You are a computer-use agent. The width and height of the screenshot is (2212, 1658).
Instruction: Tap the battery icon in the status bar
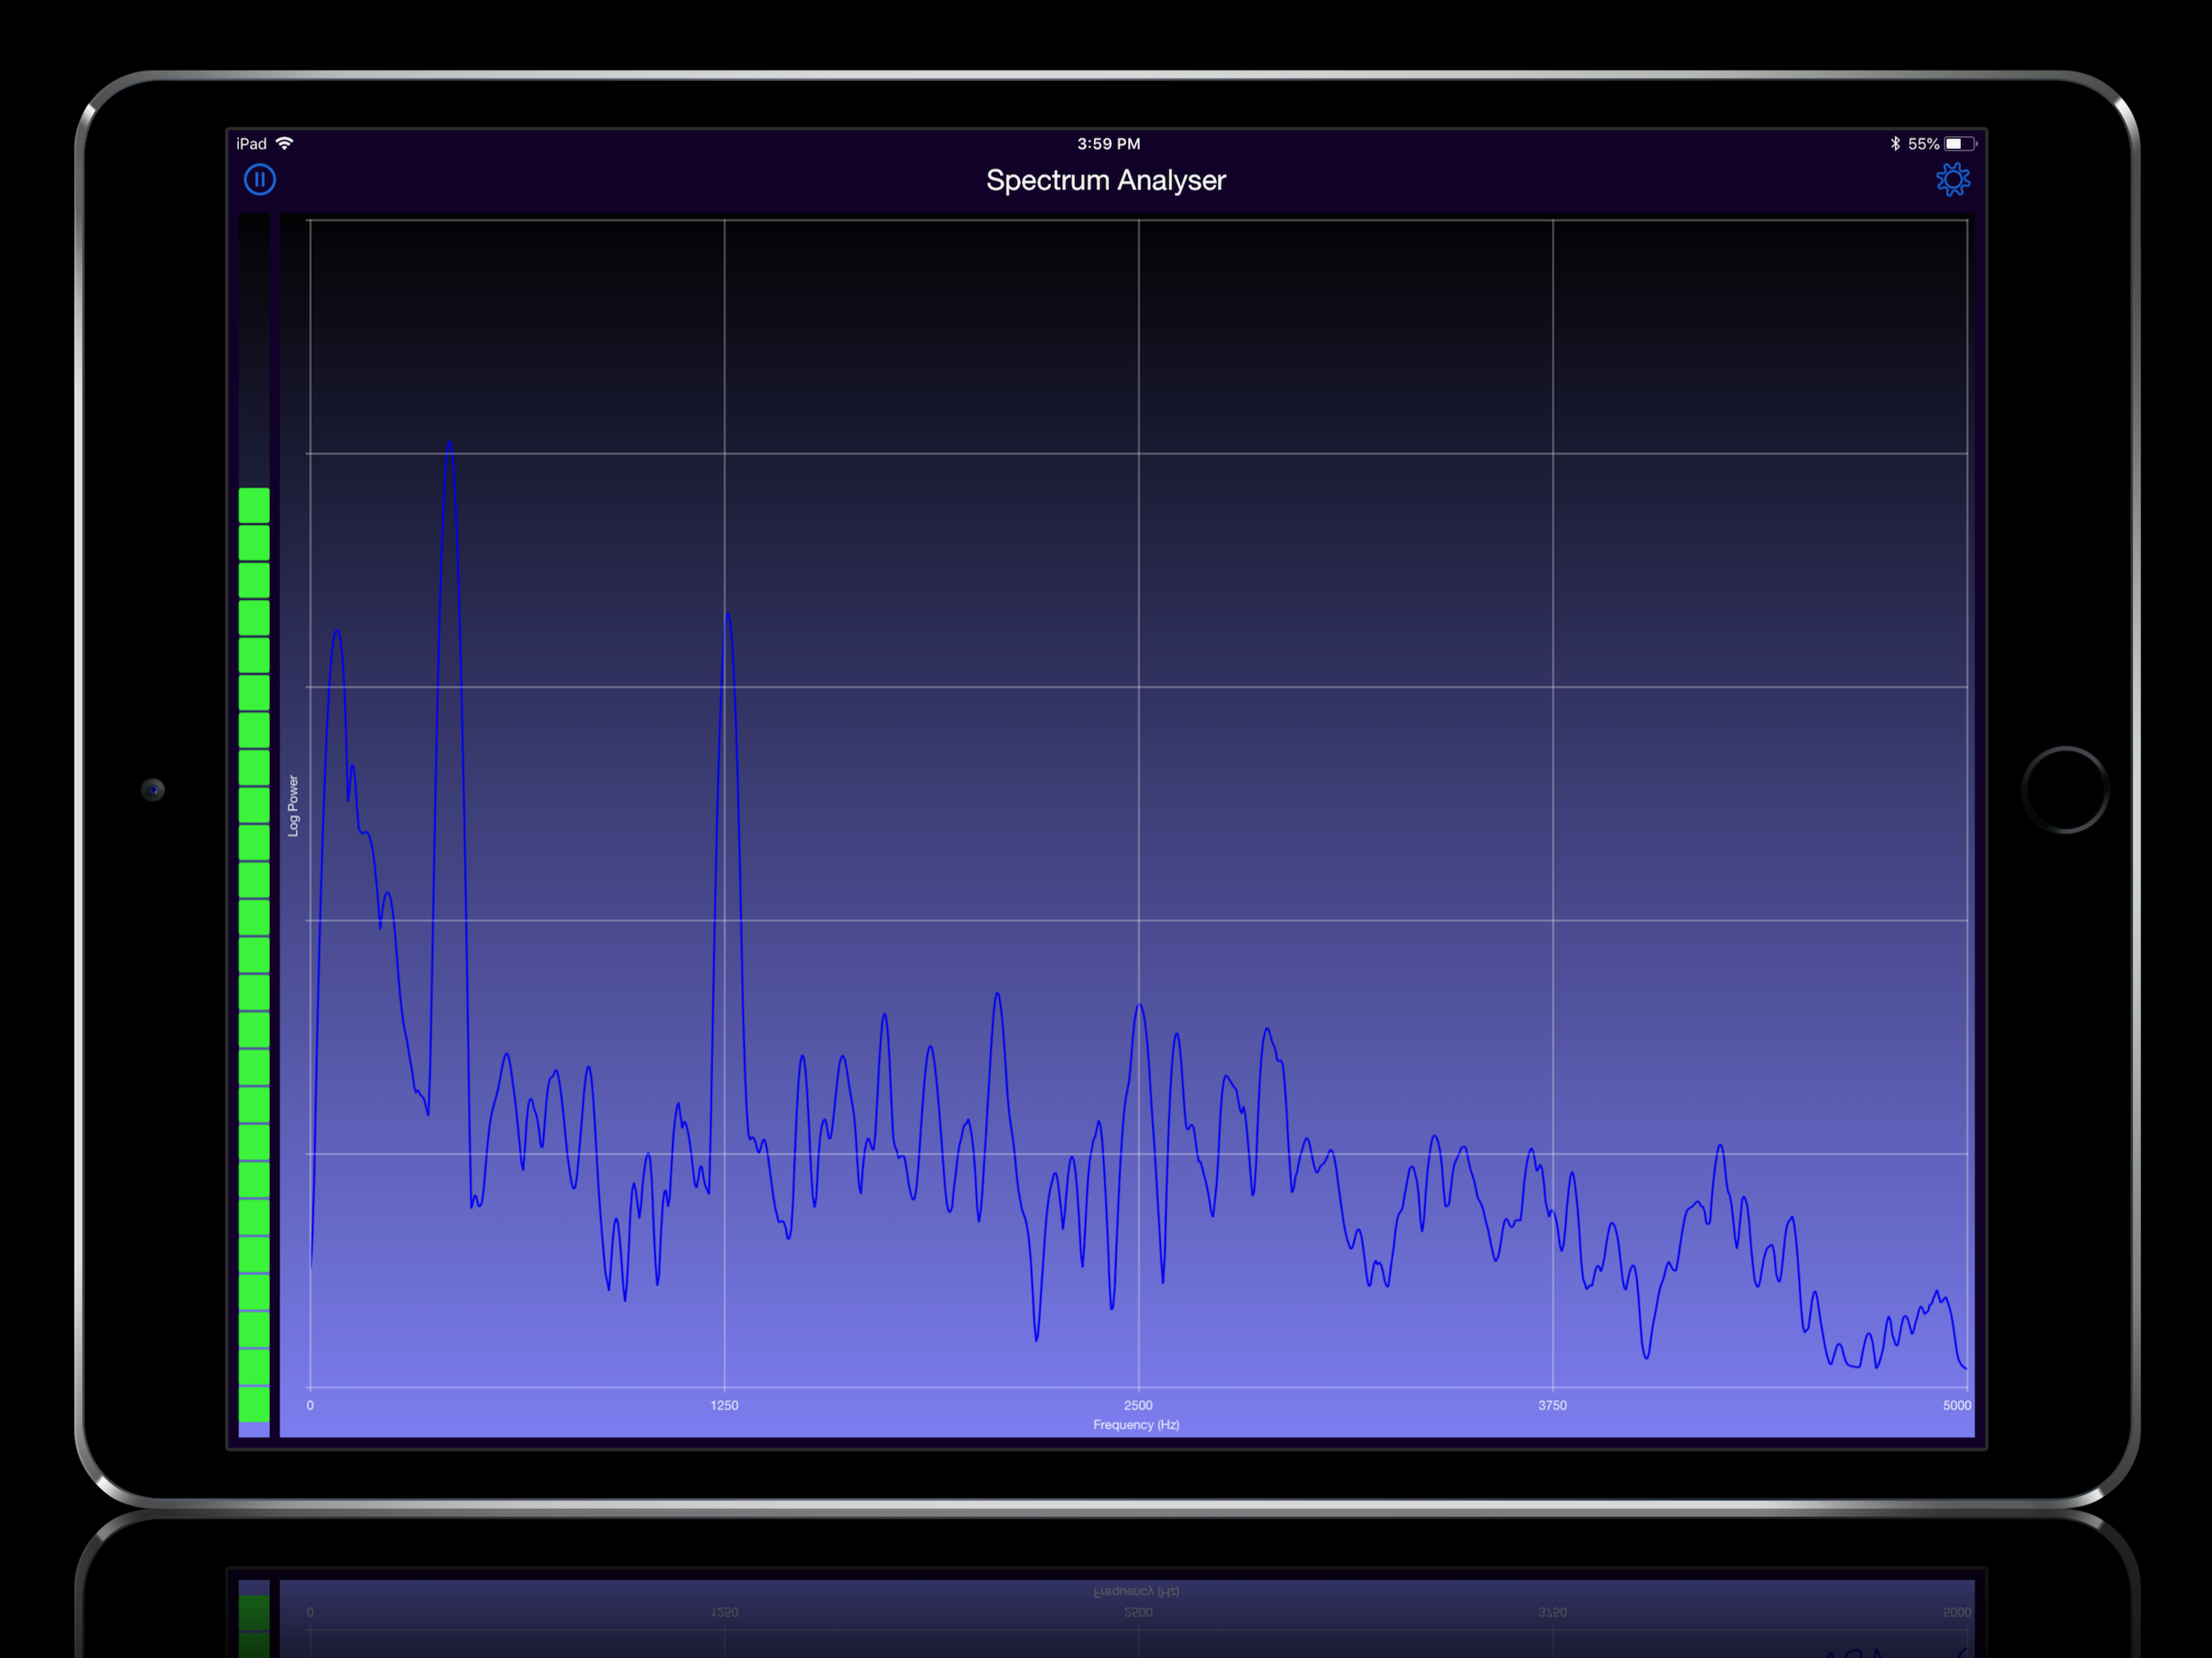(1959, 143)
